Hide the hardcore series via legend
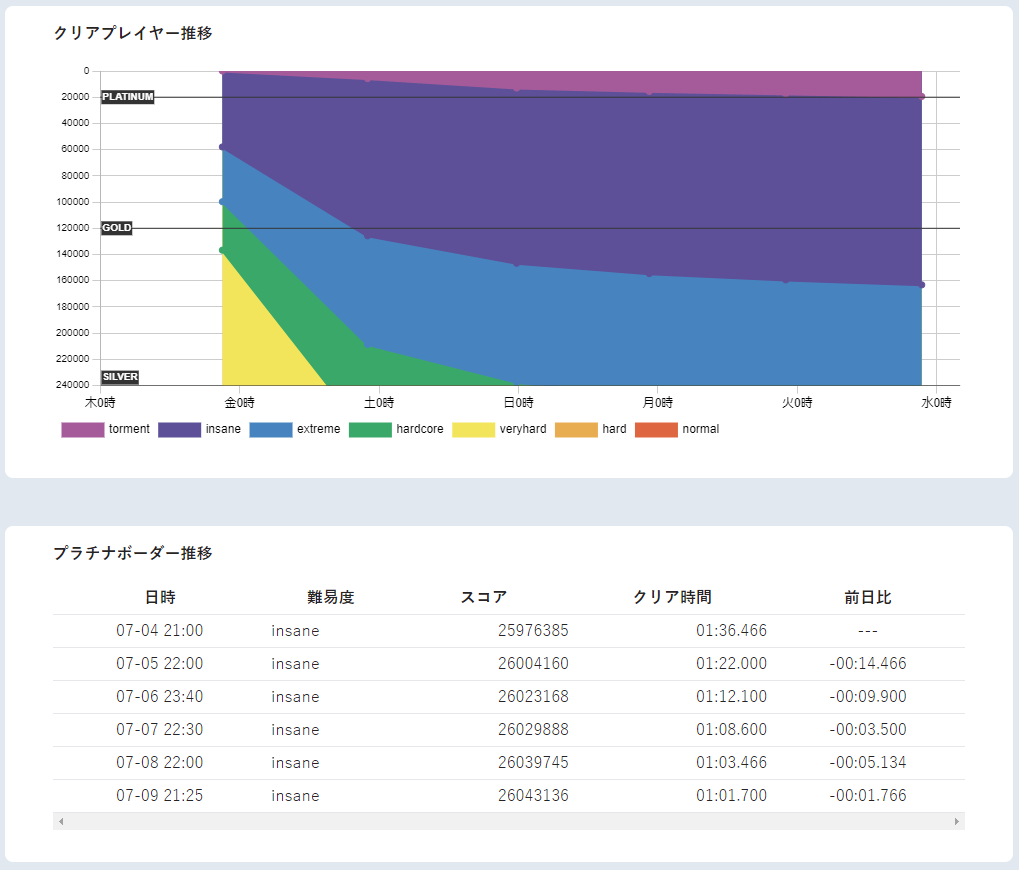Screen dimensions: 1019x870 [x=370, y=430]
